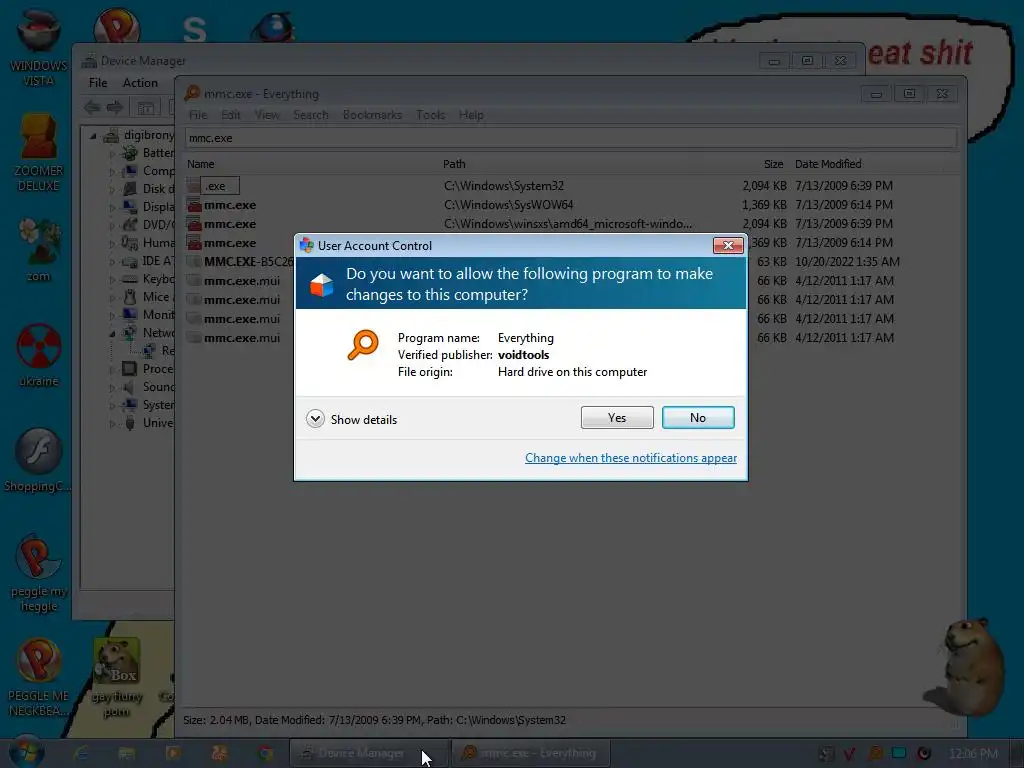The image size is (1024, 768).
Task: Expand Keyboards node
Action: [x=112, y=280]
